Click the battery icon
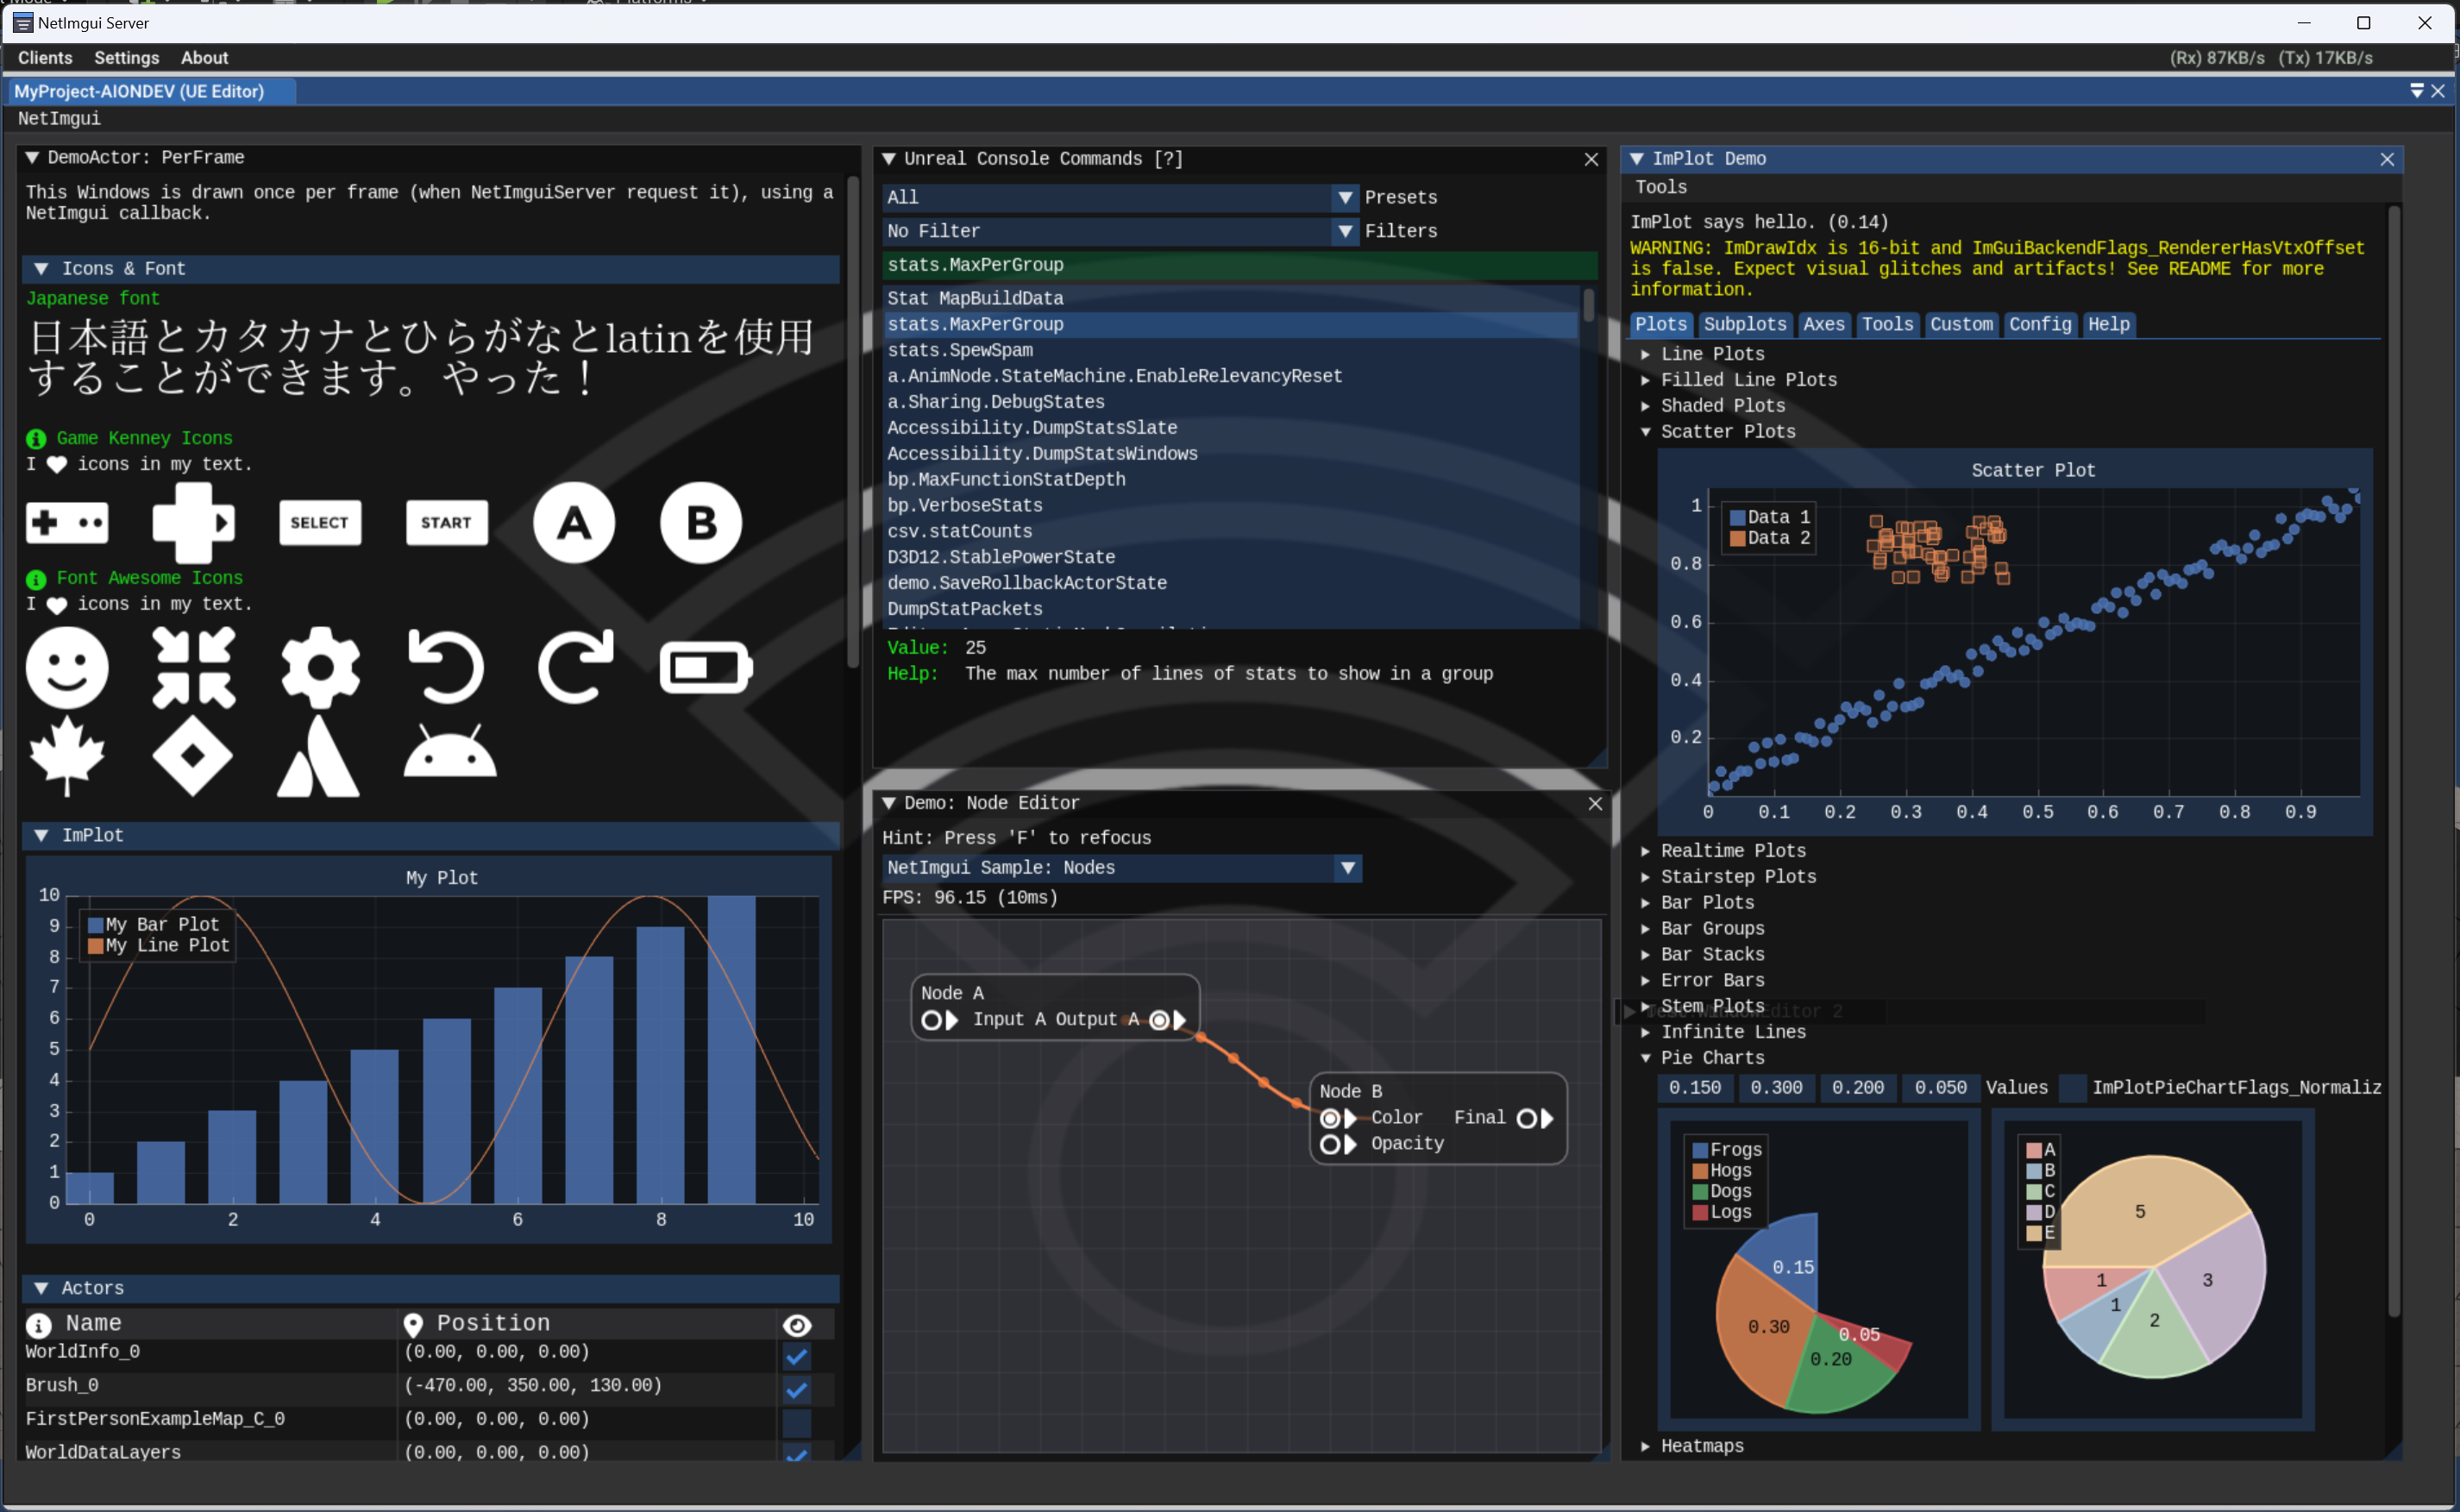This screenshot has width=2460, height=1512. tap(706, 667)
